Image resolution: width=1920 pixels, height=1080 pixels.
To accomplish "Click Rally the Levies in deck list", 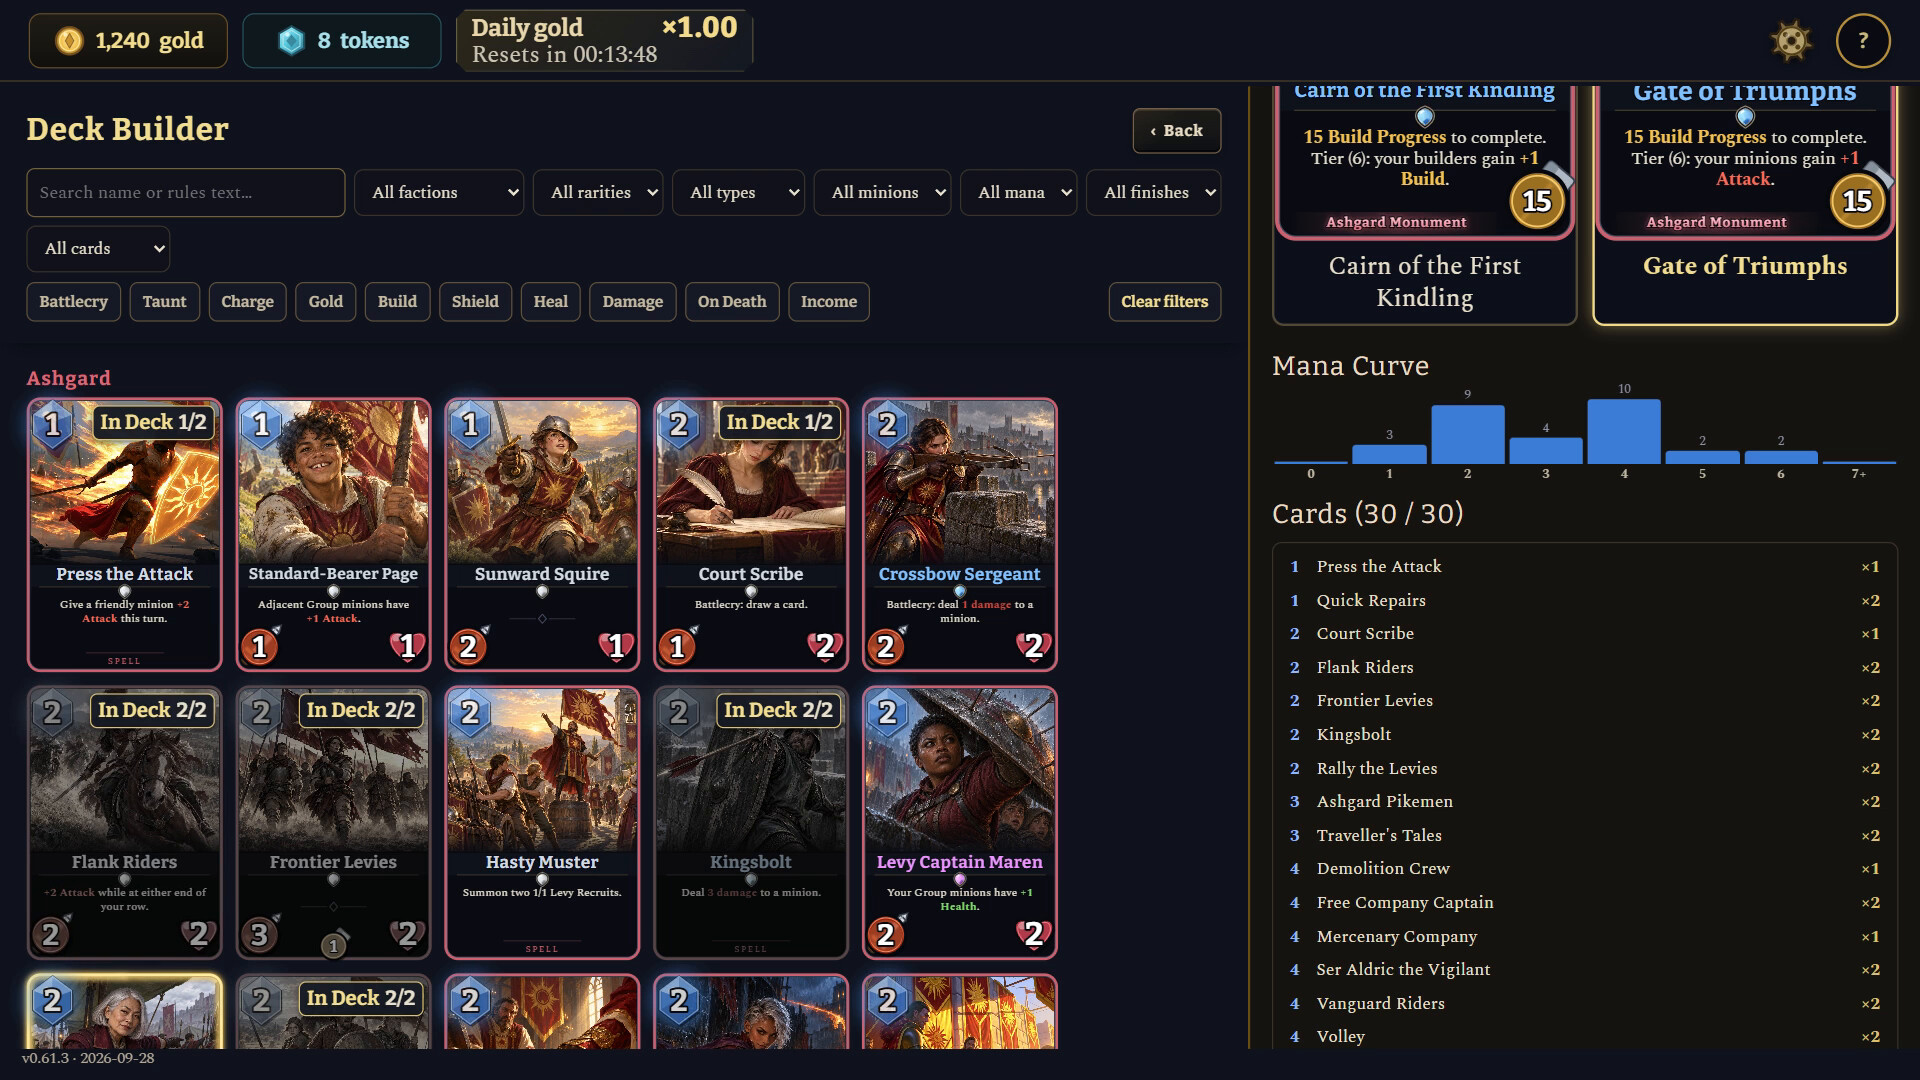I will coord(1585,769).
